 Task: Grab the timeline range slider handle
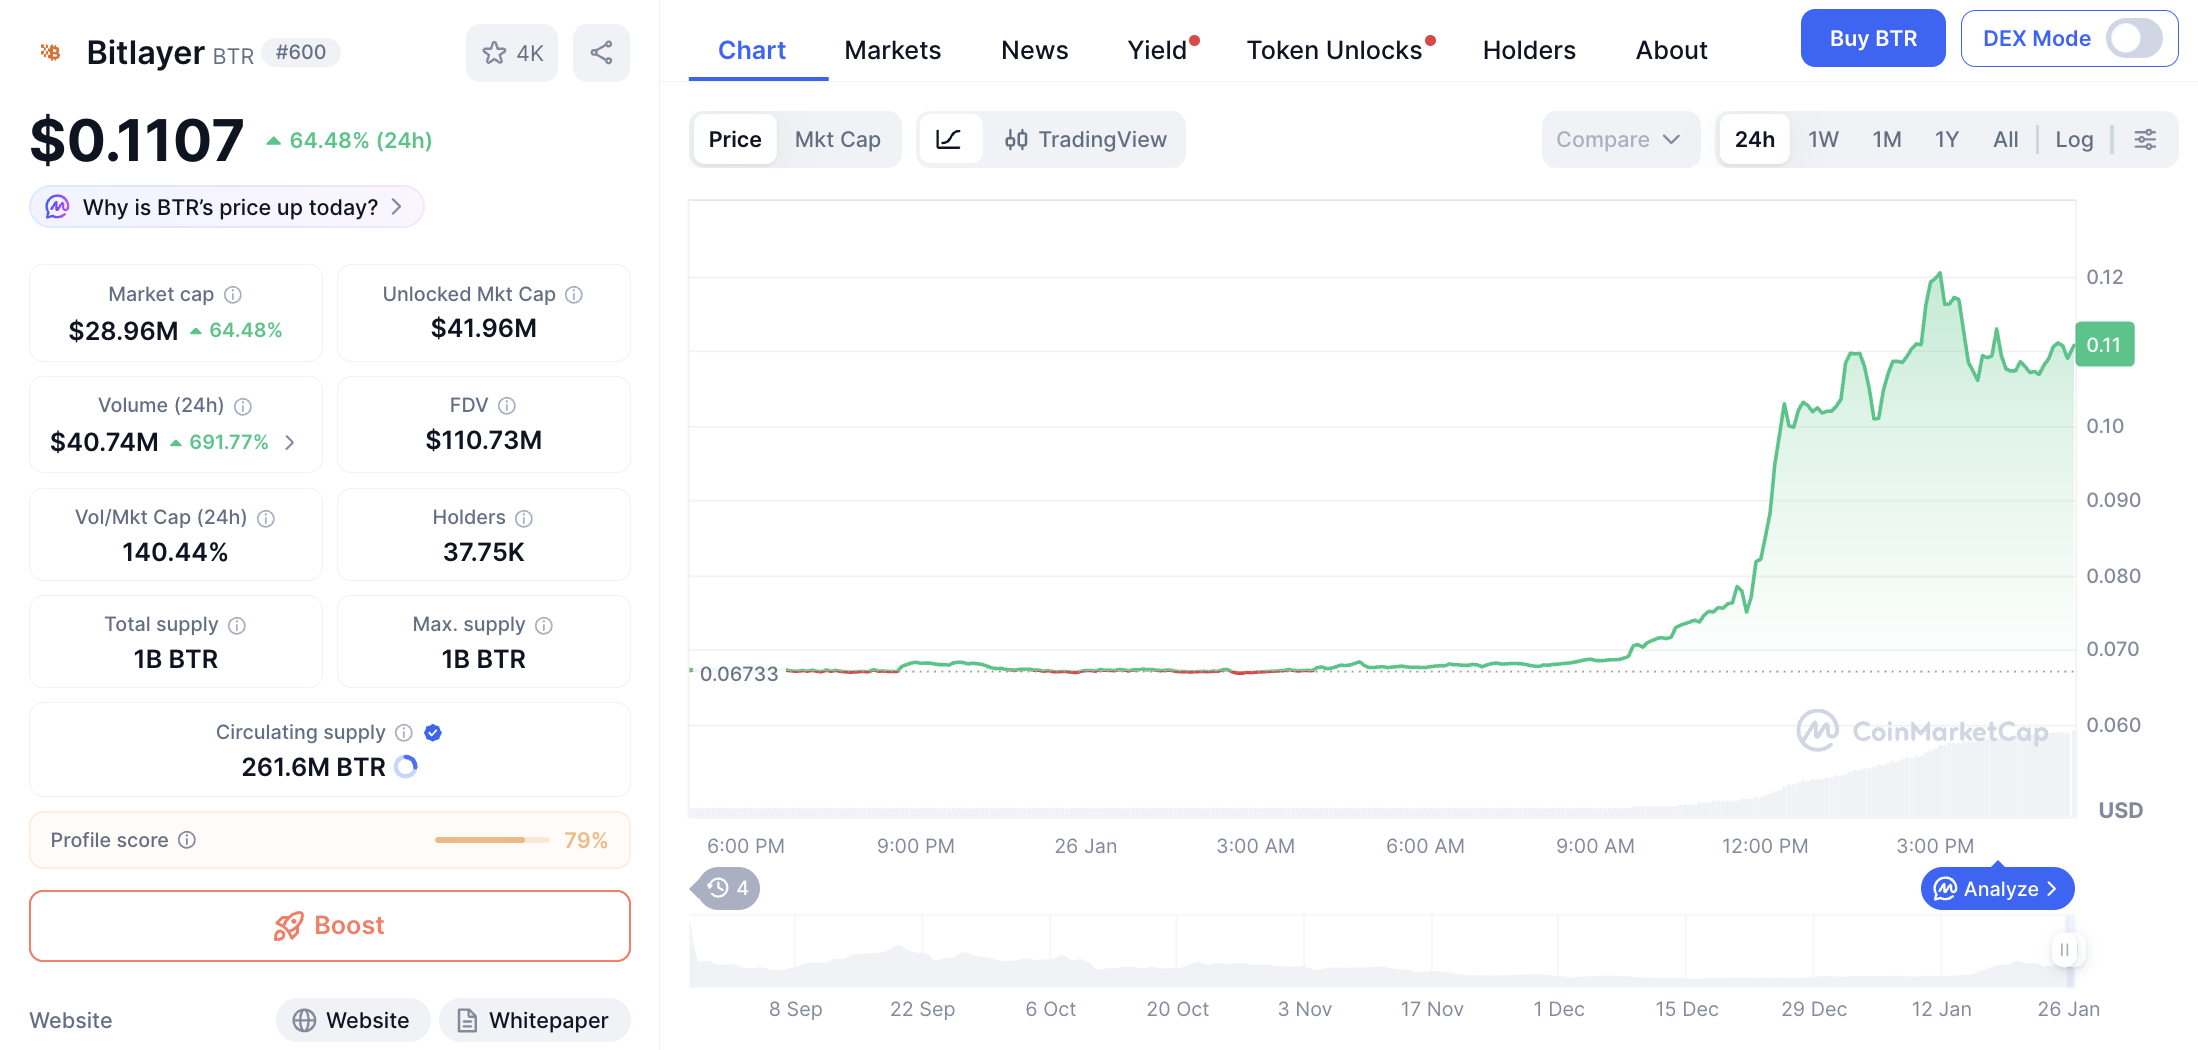(x=2064, y=949)
